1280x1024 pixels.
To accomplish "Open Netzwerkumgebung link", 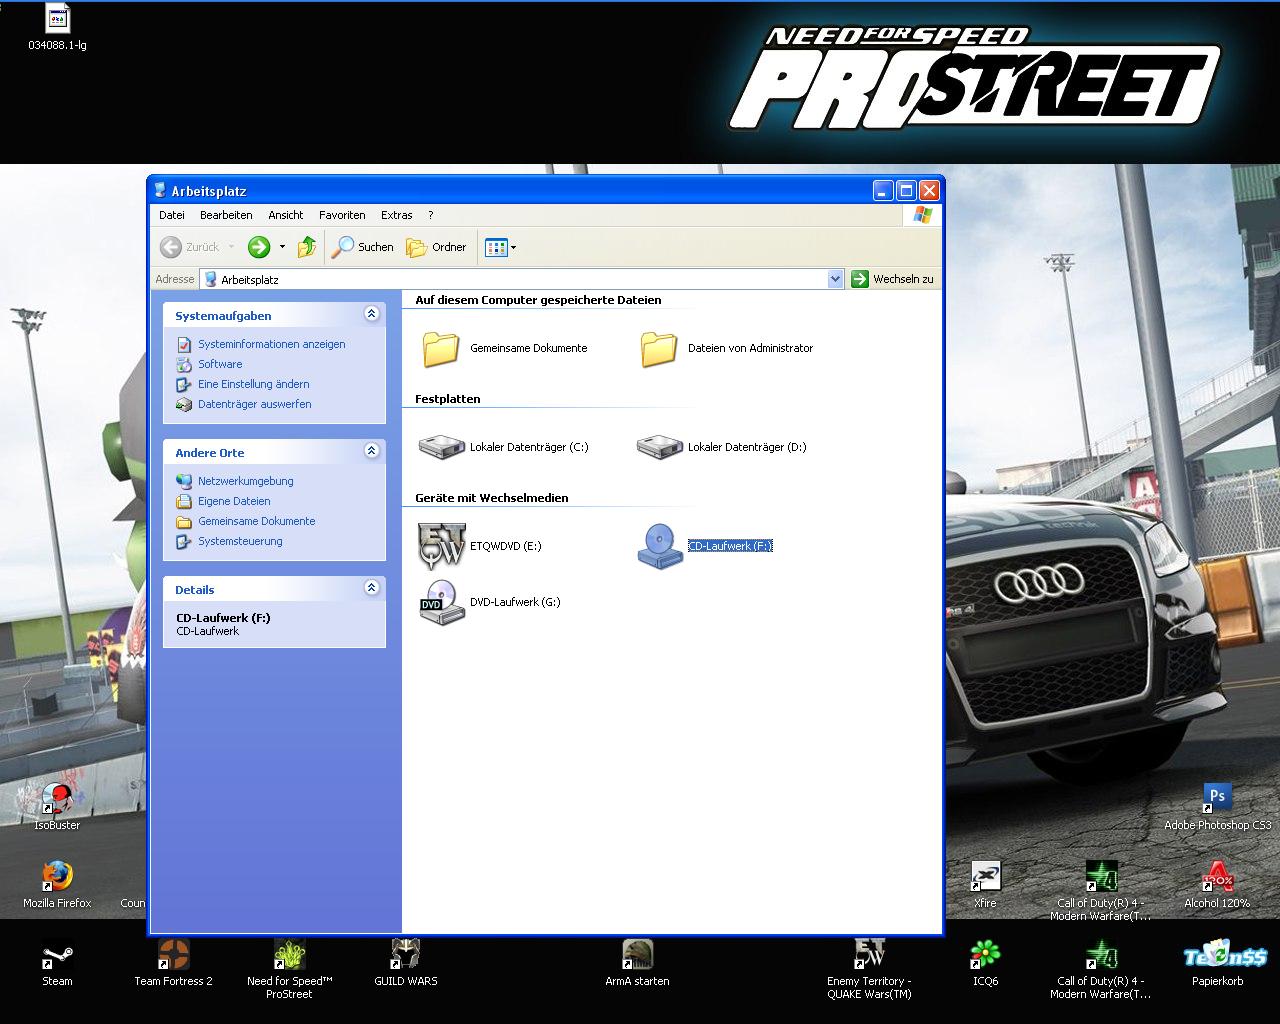I will tap(246, 481).
